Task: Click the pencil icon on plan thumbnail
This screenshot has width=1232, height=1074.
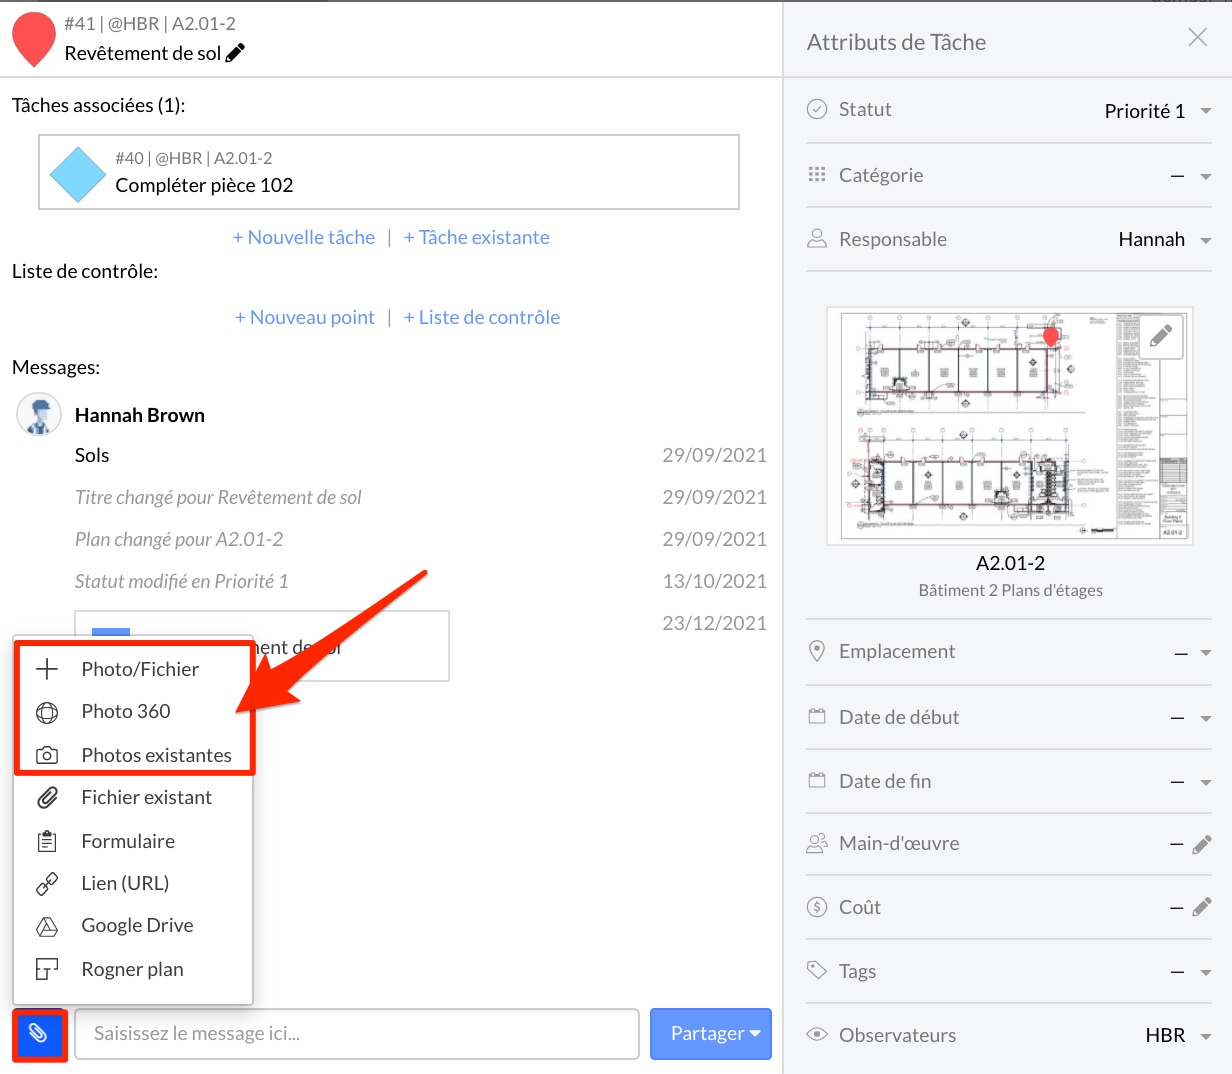Action: [x=1161, y=336]
